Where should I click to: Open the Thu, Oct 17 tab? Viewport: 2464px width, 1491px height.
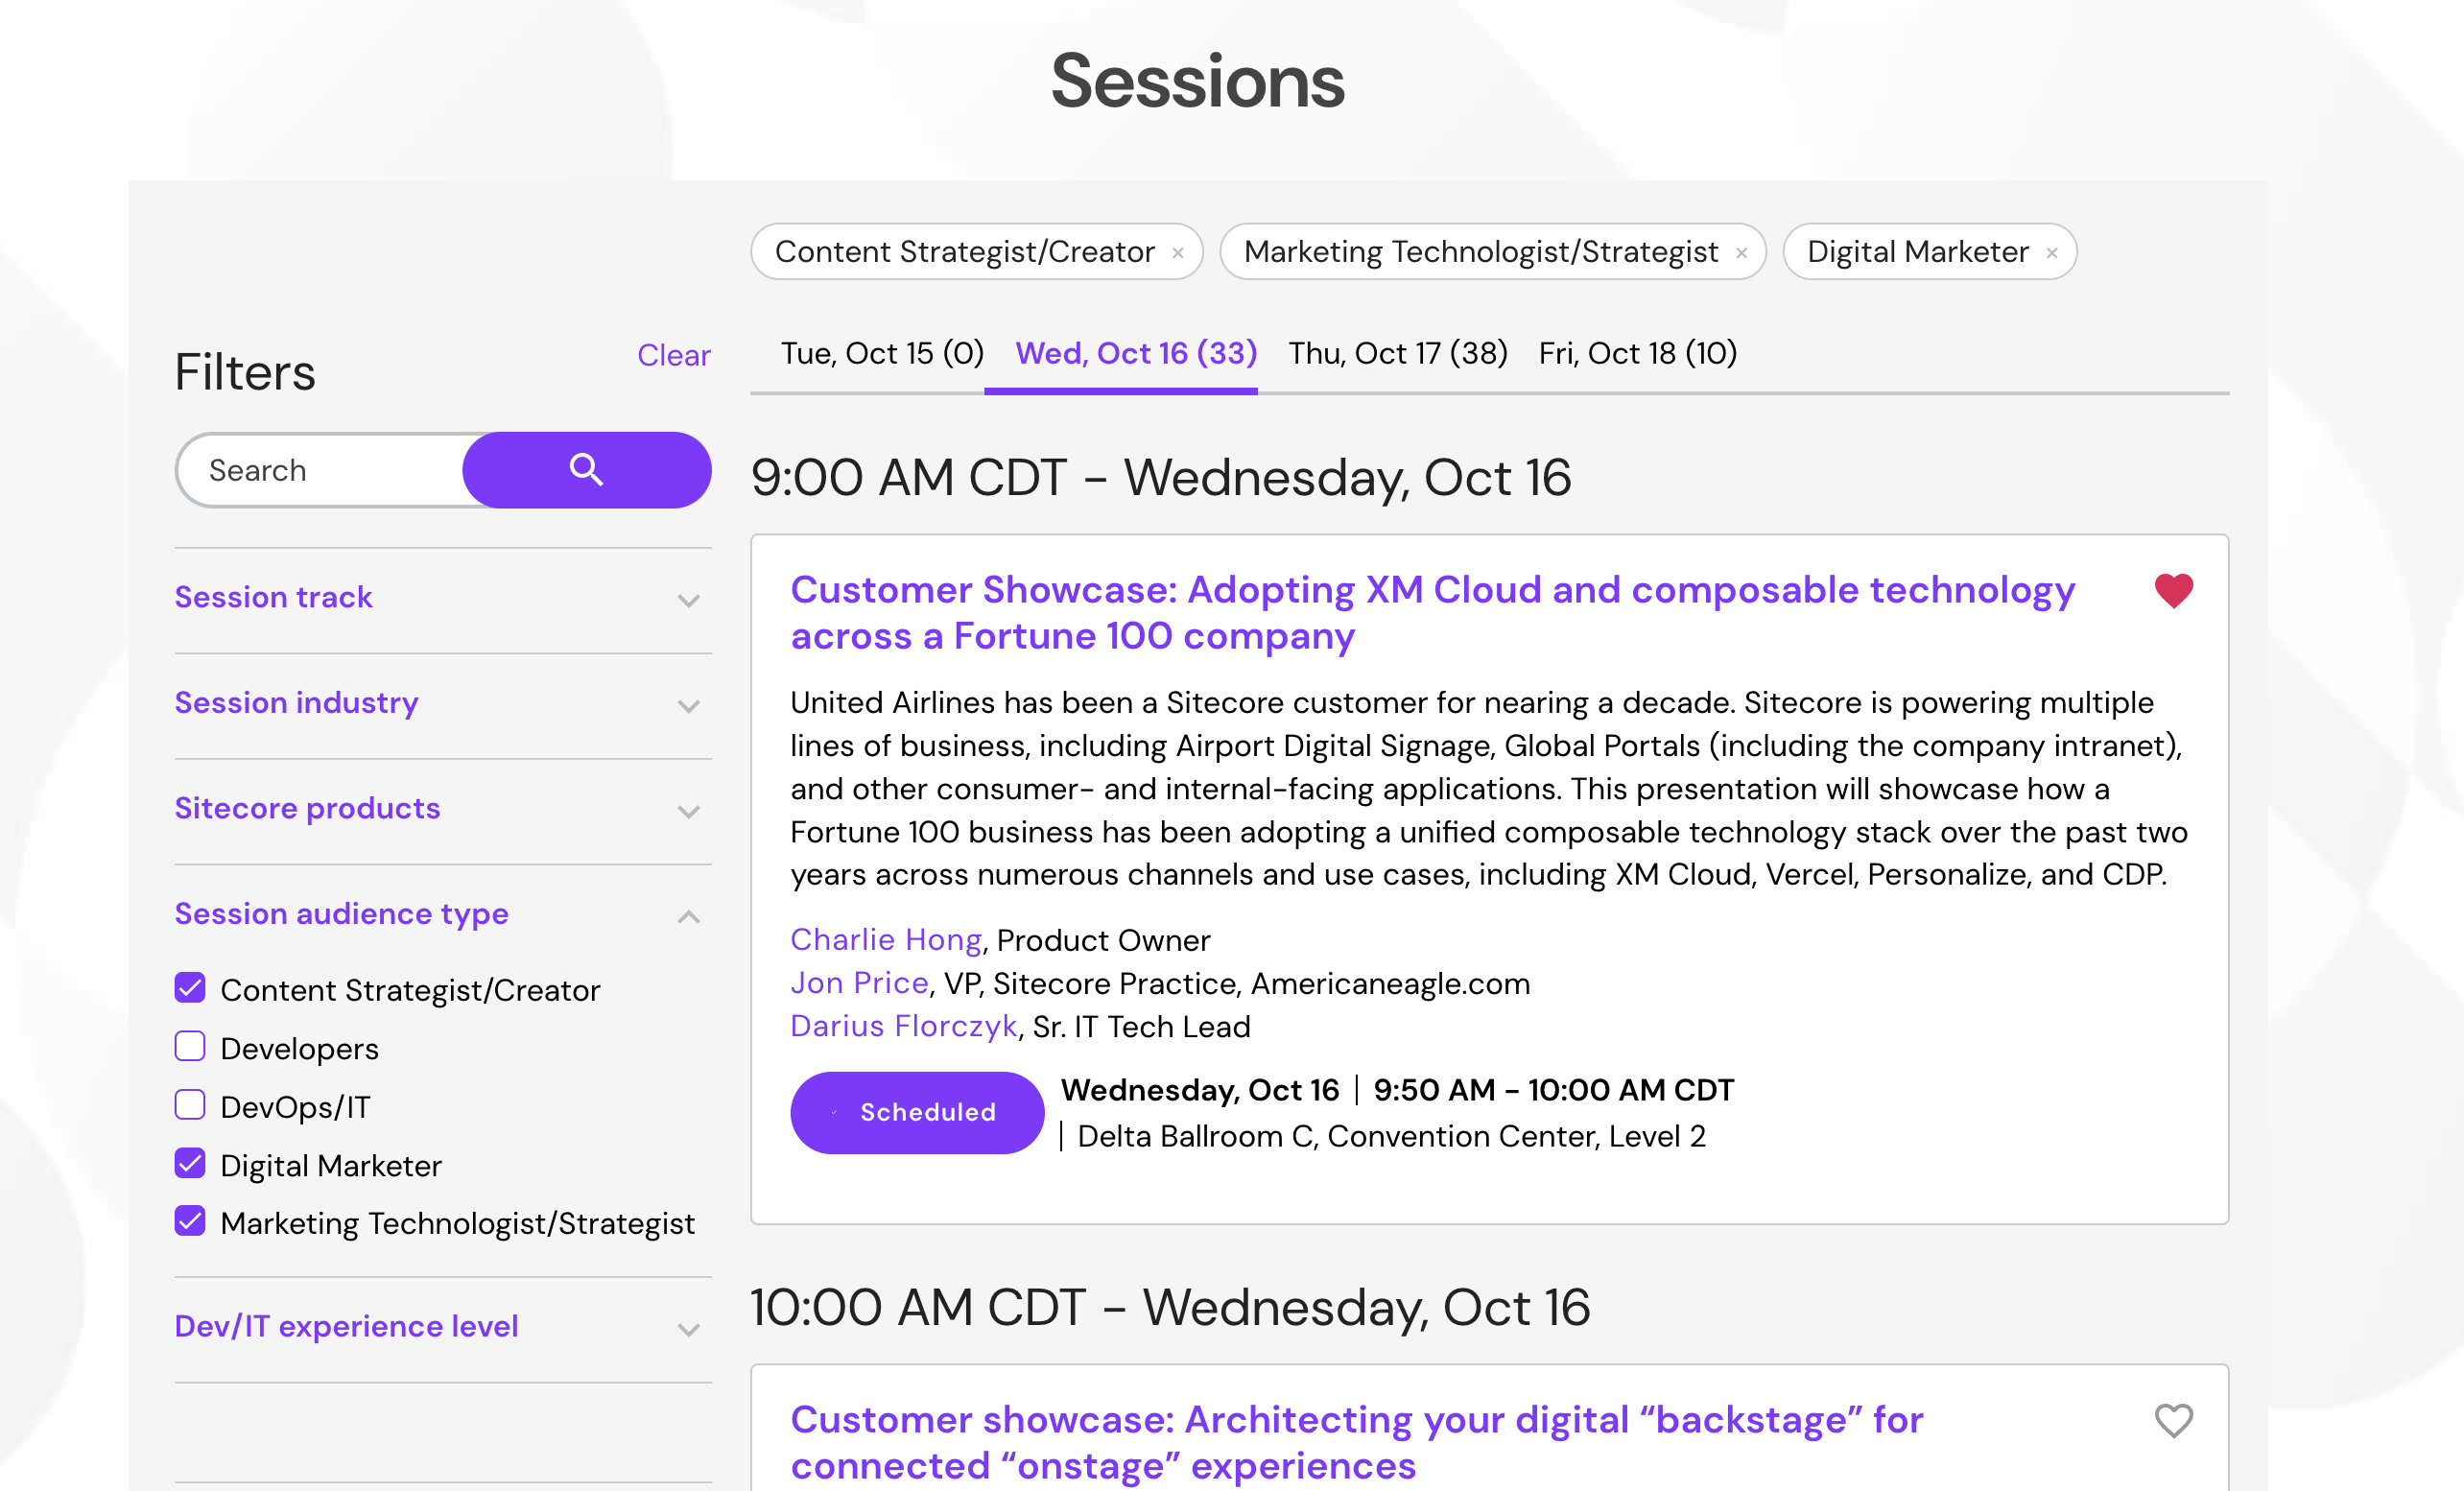click(1398, 353)
